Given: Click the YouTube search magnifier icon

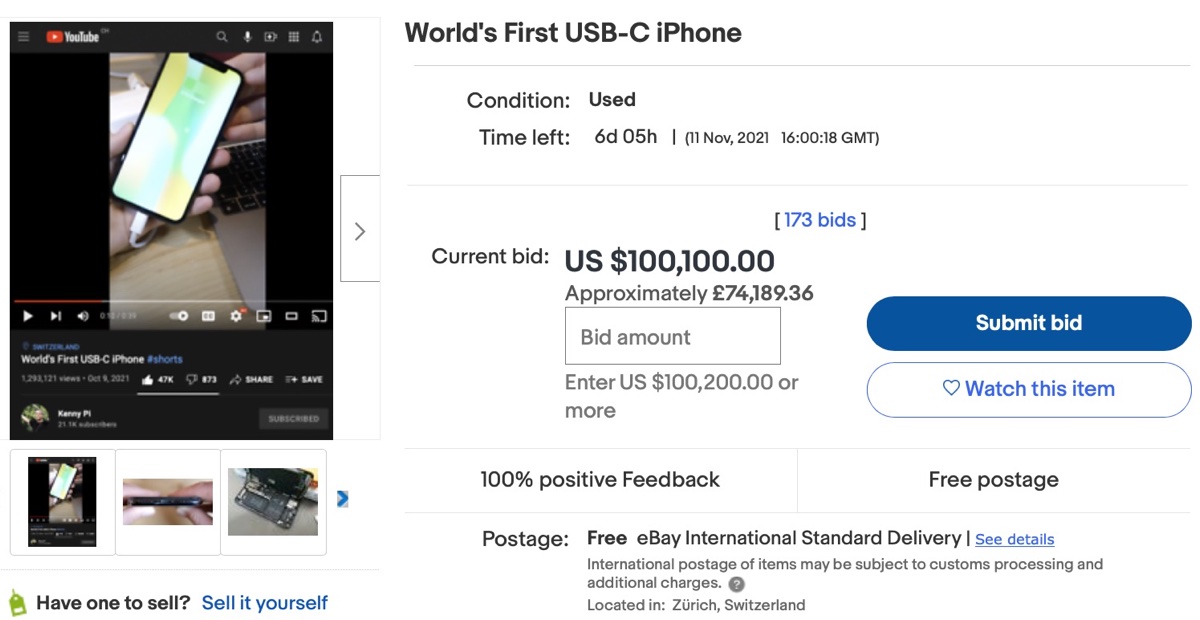Looking at the screenshot, I should (222, 37).
